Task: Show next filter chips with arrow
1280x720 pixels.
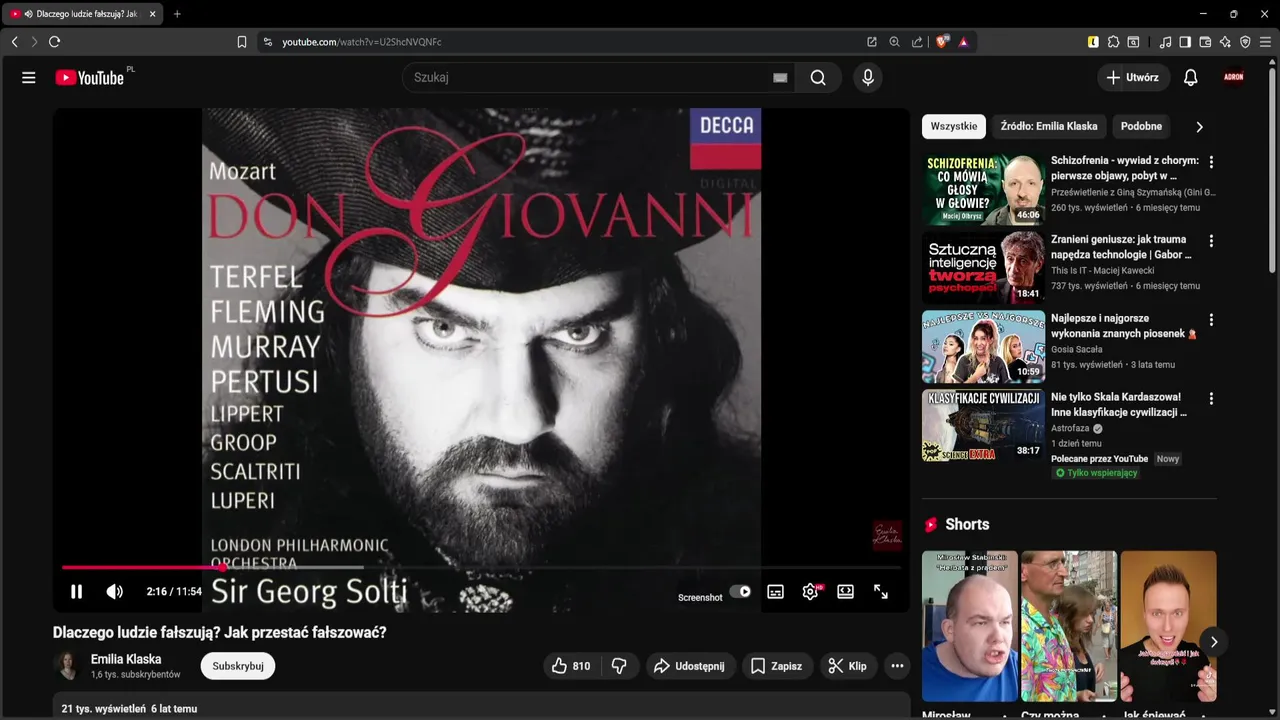Action: point(1199,127)
